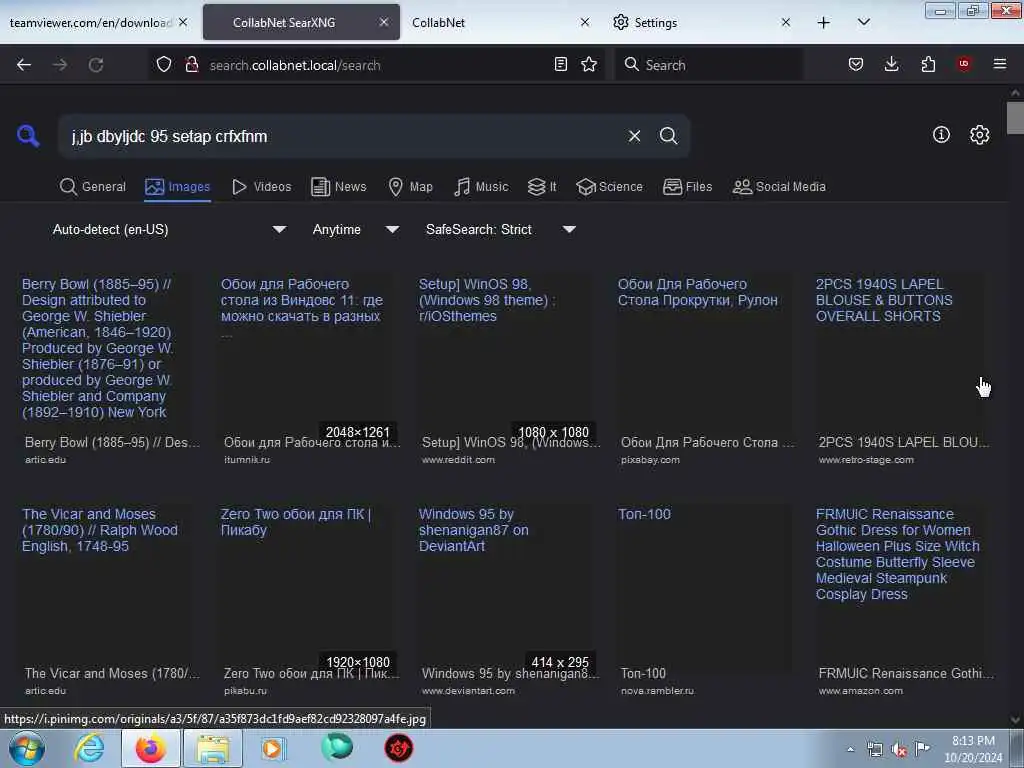
Task: Show hidden tray icons arrow
Action: pos(850,749)
